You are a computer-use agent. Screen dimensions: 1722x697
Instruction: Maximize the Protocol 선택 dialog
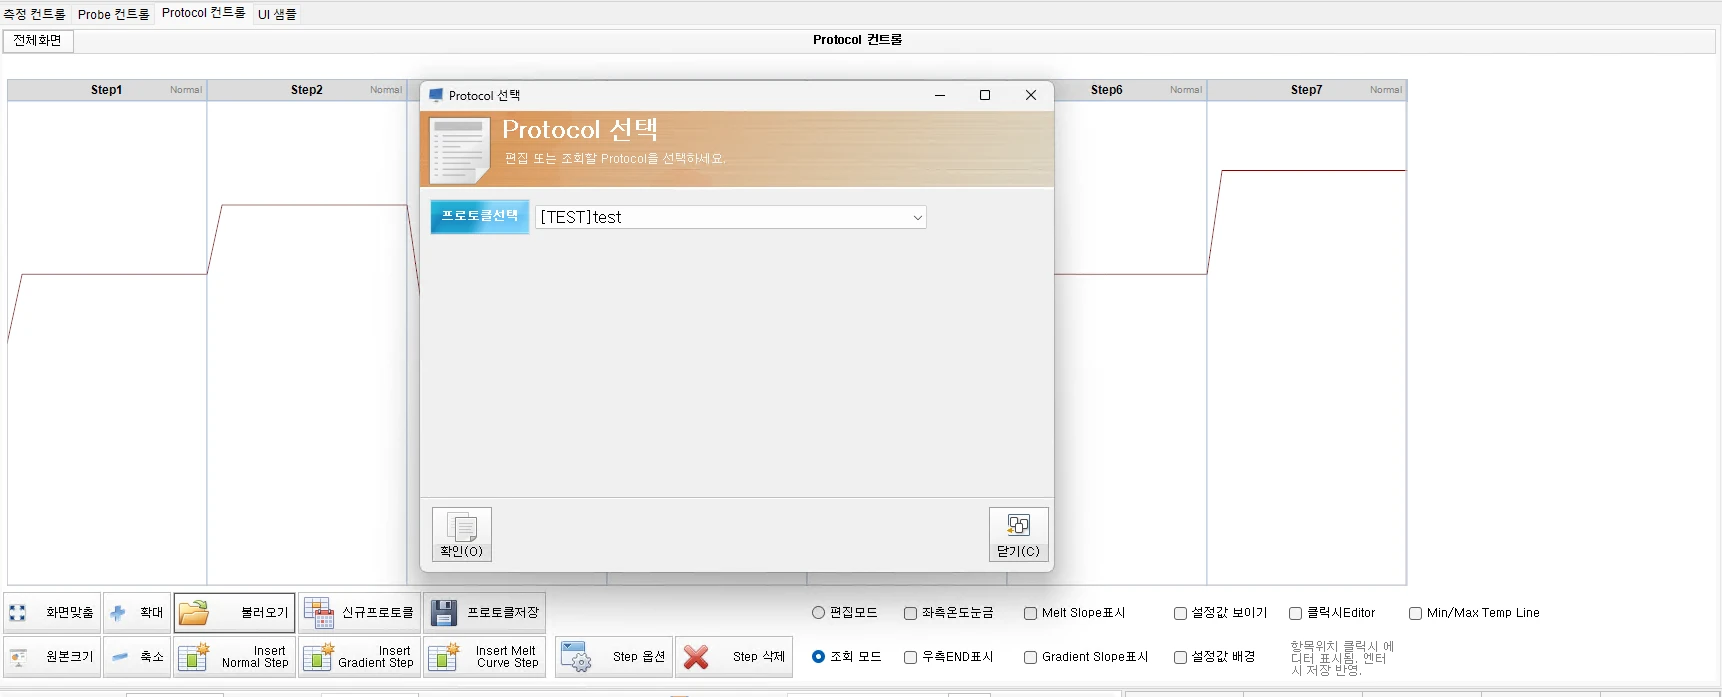[x=985, y=95]
